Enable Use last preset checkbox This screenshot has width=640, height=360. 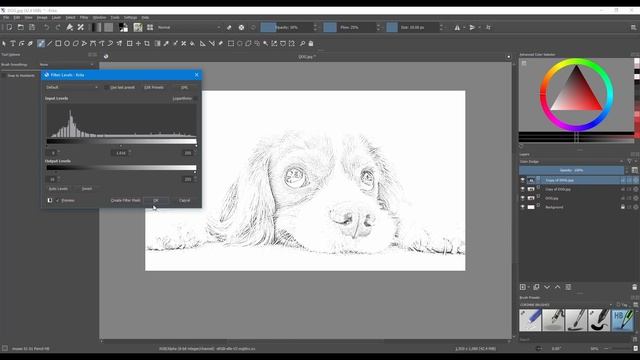(x=107, y=87)
